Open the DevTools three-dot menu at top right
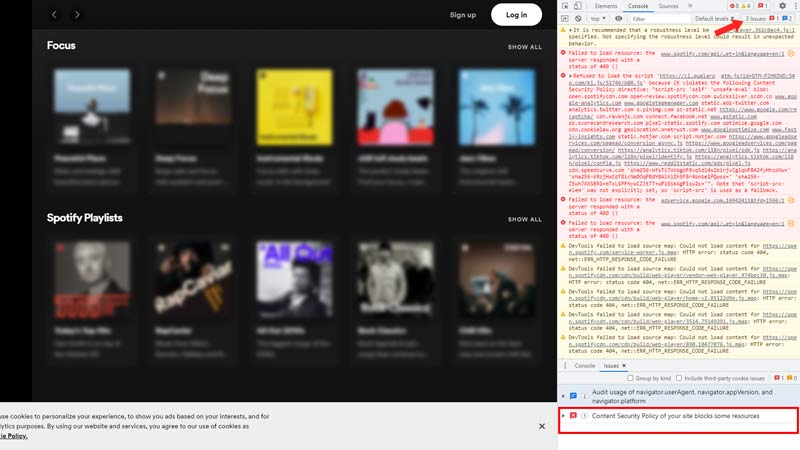The height and width of the screenshot is (450, 800). click(x=796, y=6)
